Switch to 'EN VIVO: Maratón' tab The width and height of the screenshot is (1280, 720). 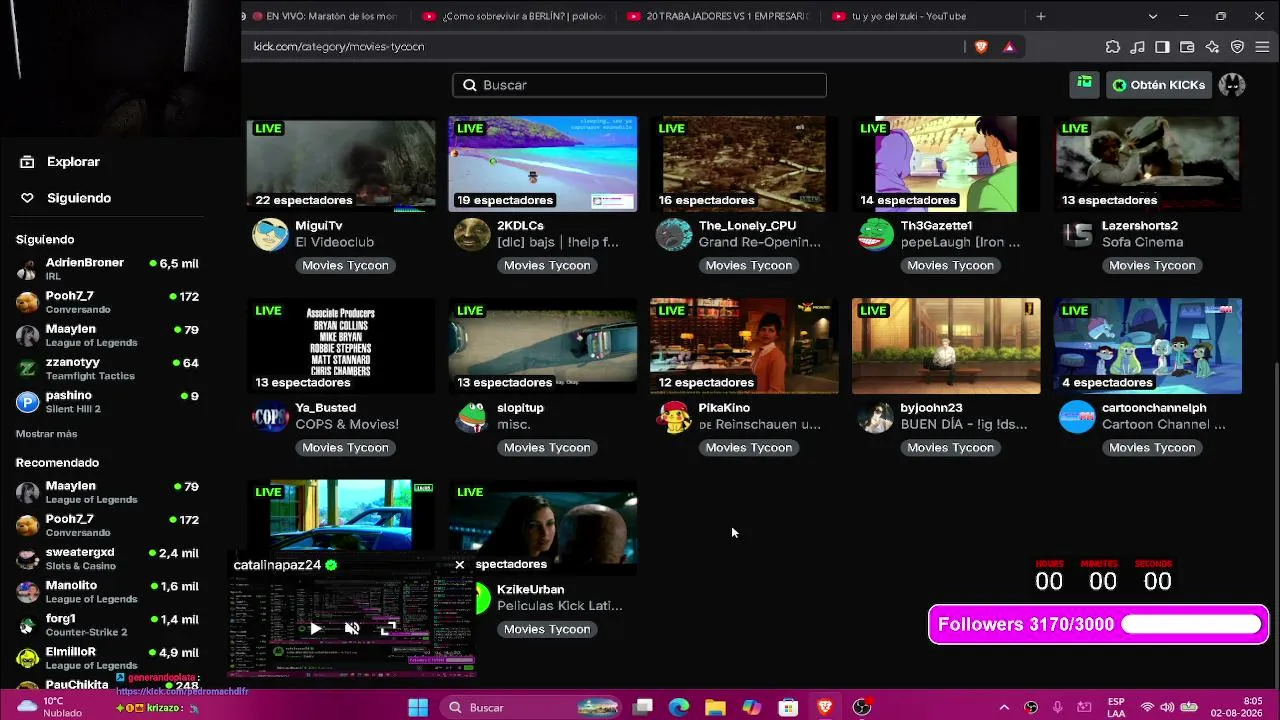pos(325,16)
